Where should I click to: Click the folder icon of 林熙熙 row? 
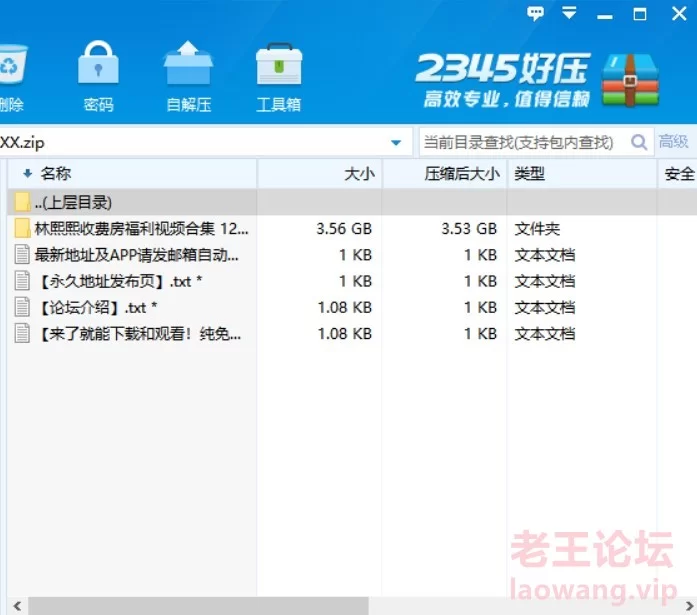[x=22, y=228]
